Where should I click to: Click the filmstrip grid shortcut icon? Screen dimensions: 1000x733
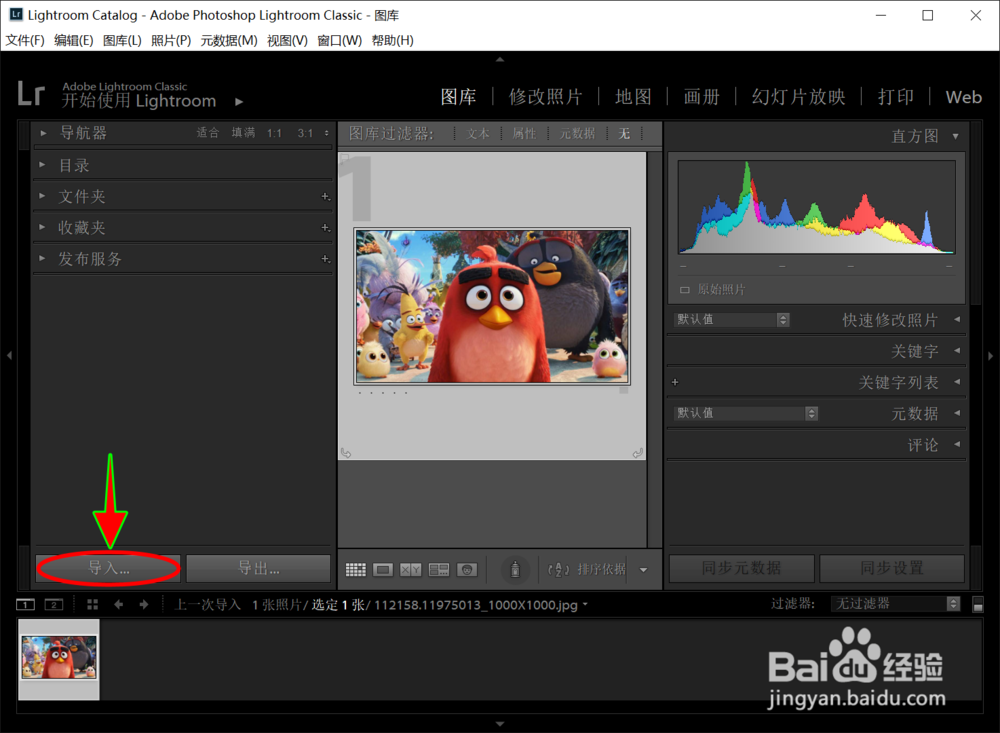coord(92,604)
